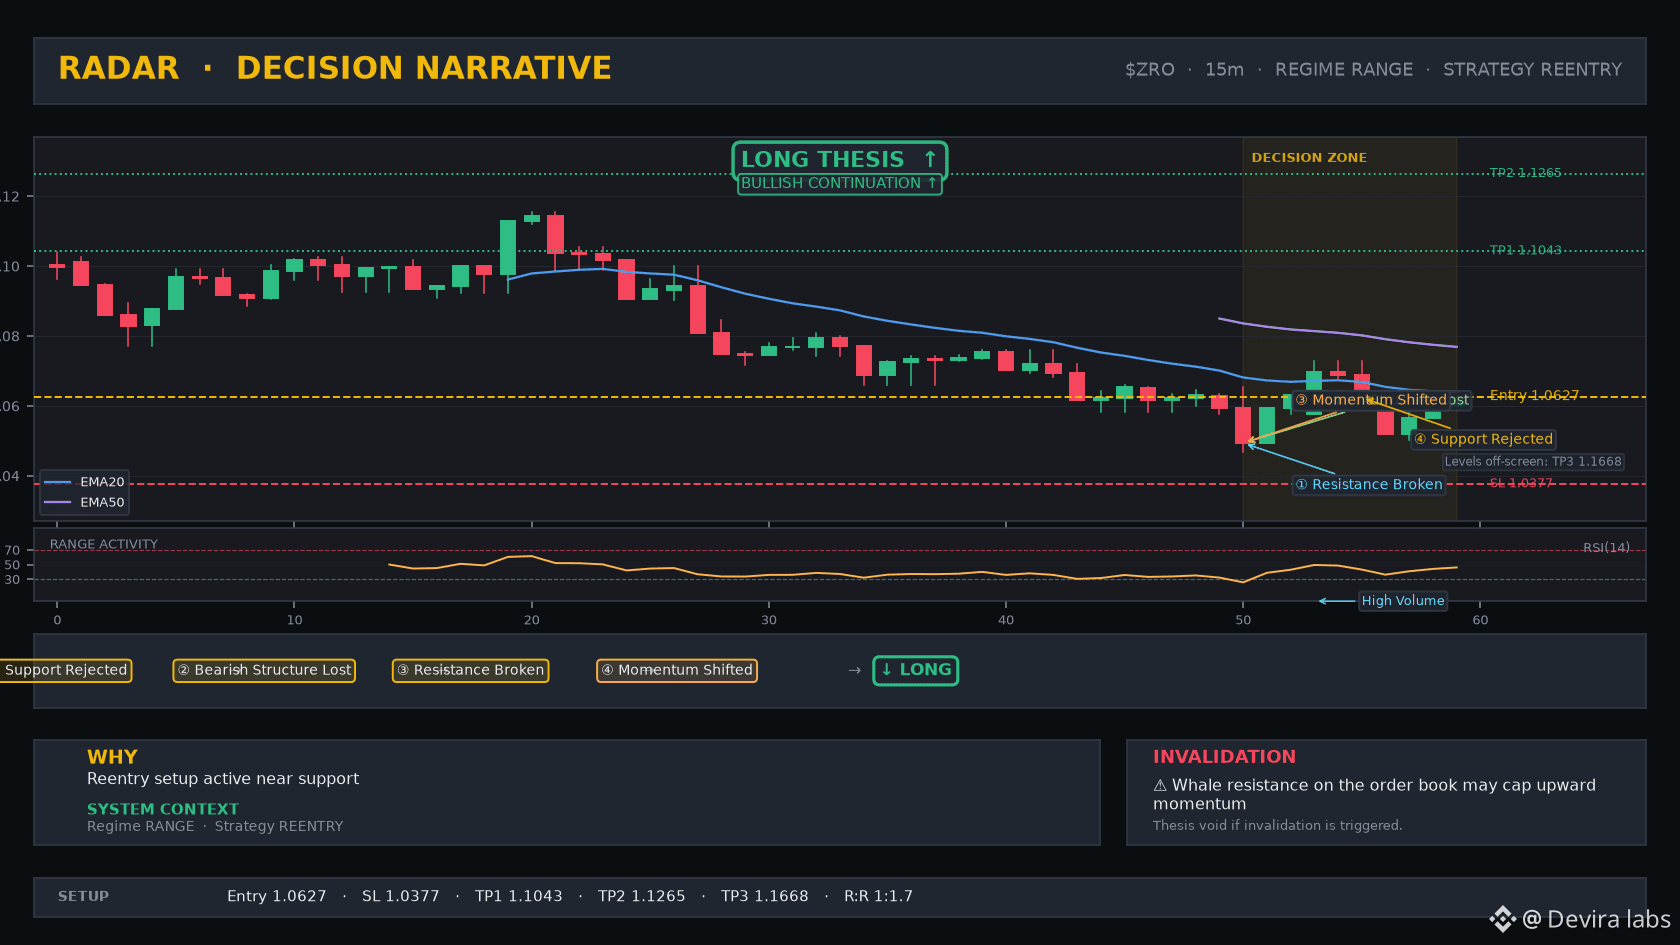
Task: Click the whale resistance warning text
Action: coord(1374,794)
